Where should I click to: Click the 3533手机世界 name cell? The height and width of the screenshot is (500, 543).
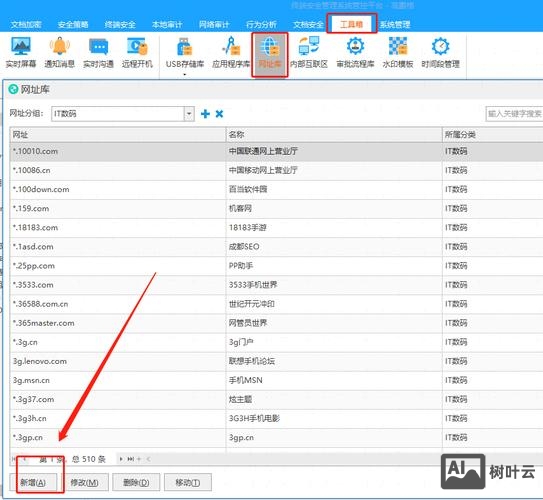click(x=334, y=285)
